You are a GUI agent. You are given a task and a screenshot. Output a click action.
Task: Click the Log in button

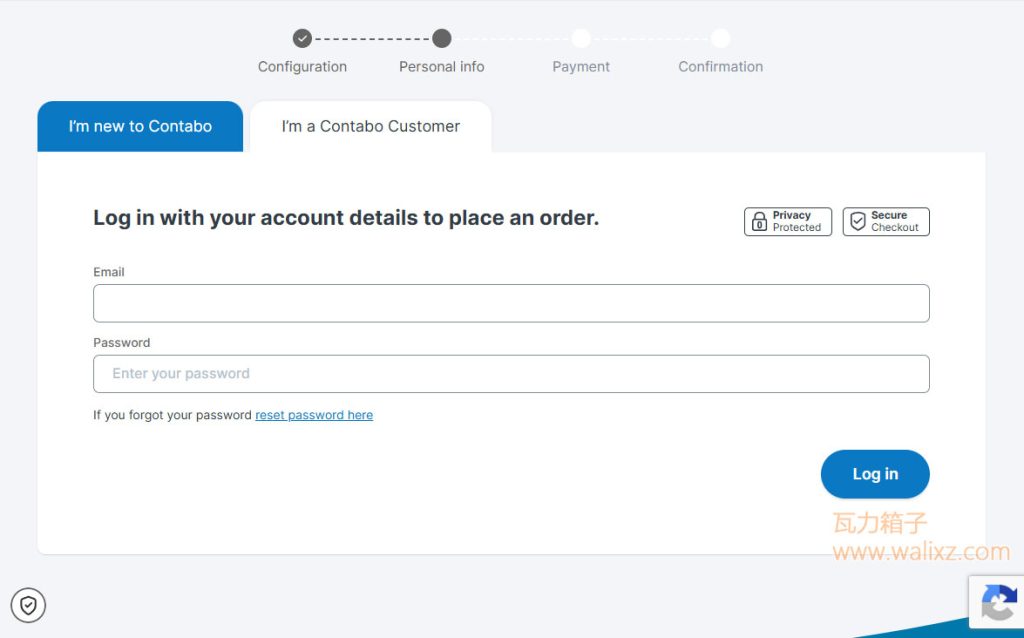tap(874, 474)
